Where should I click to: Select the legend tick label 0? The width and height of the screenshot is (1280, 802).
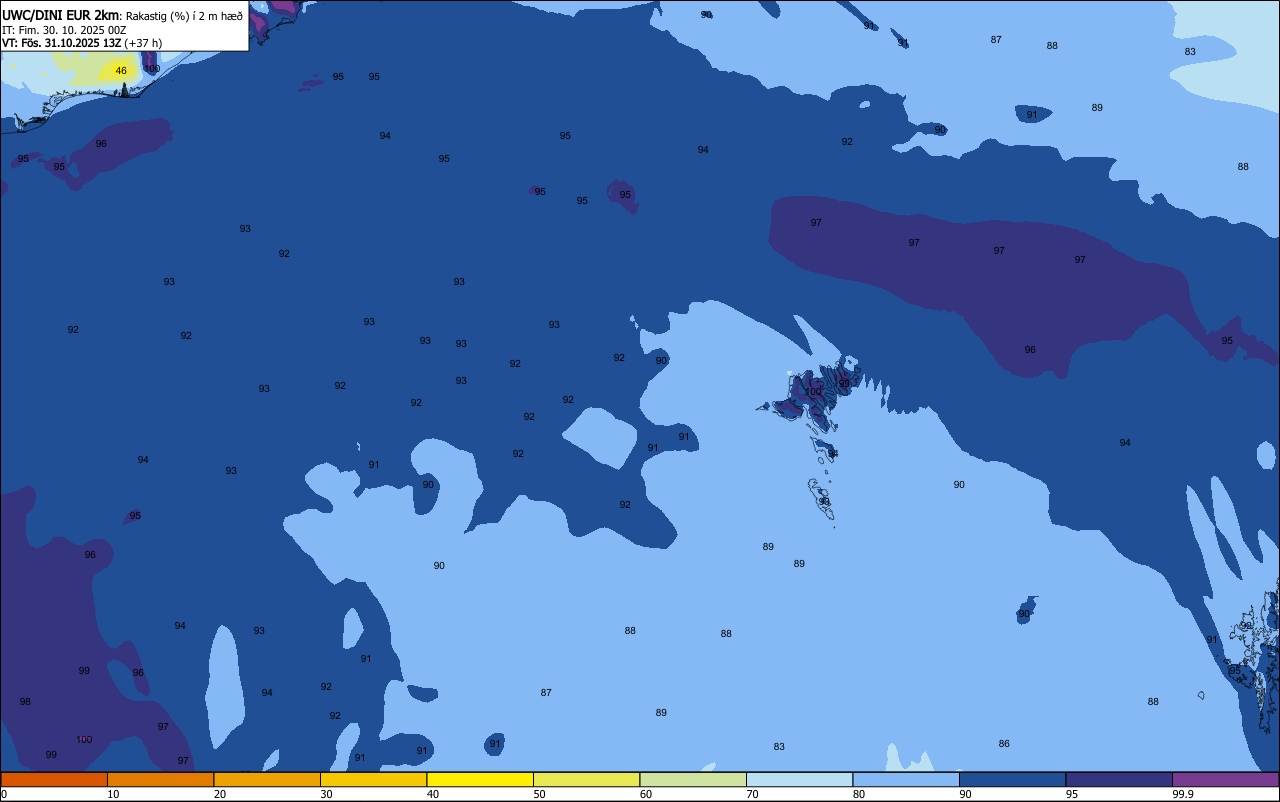tap(4, 794)
